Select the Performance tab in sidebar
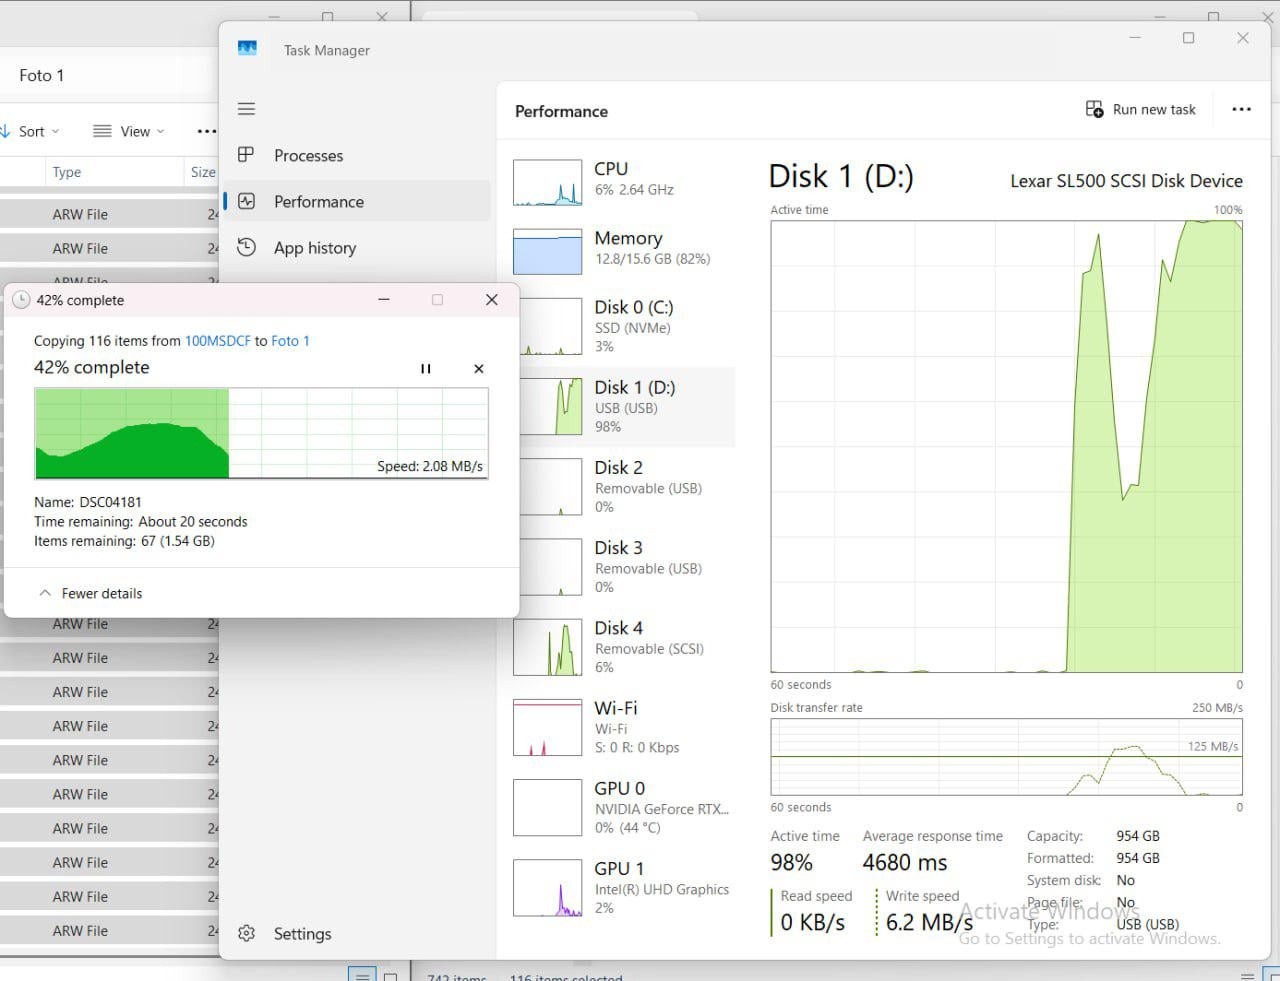Screen dimensions: 1280x981 [318, 202]
